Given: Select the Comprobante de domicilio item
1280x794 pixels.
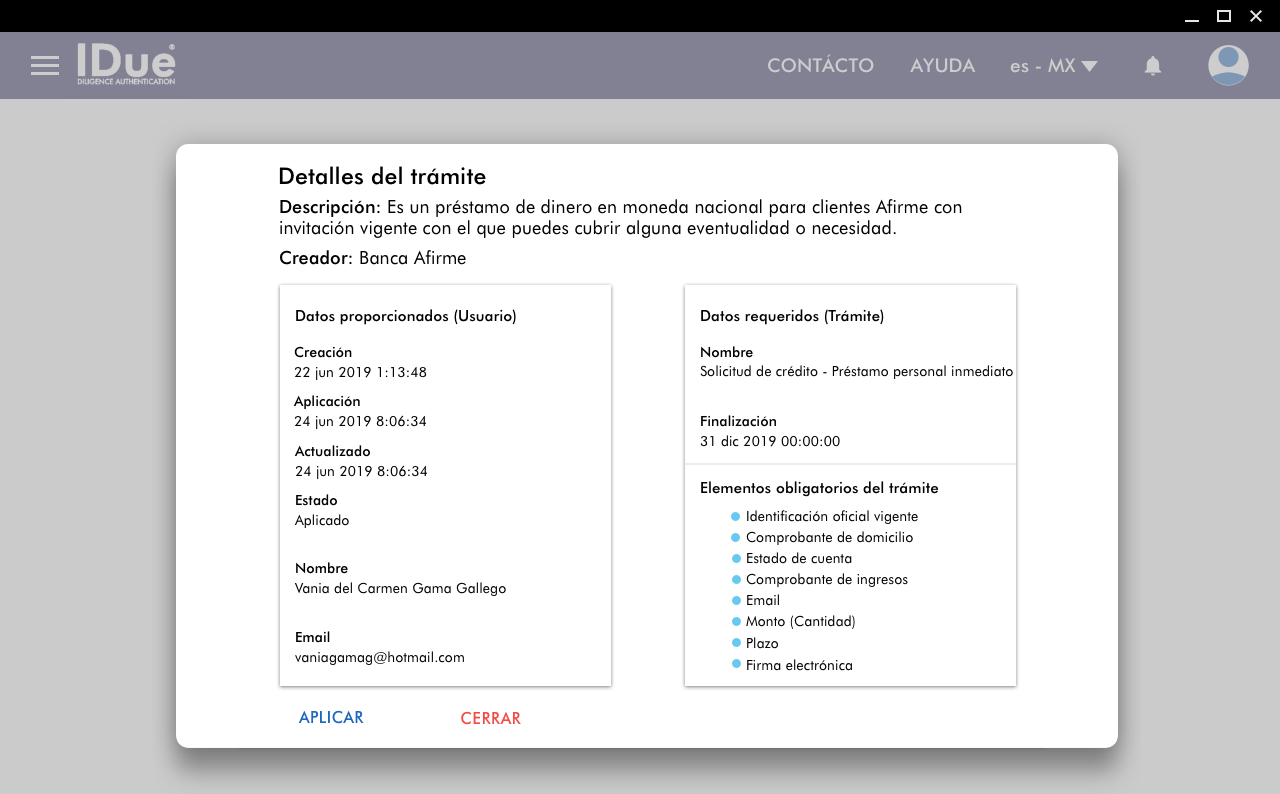Looking at the screenshot, I should [829, 538].
